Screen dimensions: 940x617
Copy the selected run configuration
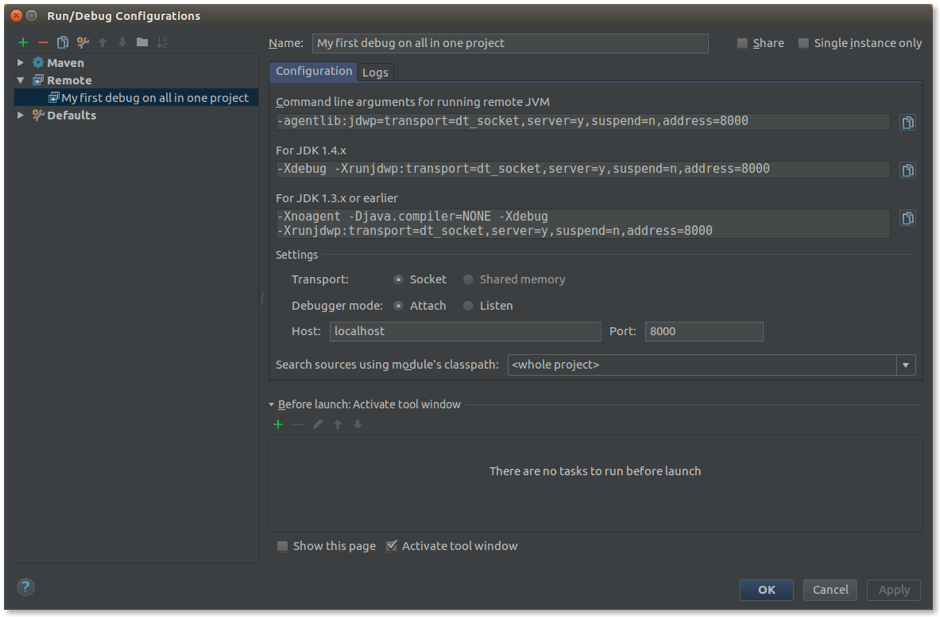(x=62, y=42)
